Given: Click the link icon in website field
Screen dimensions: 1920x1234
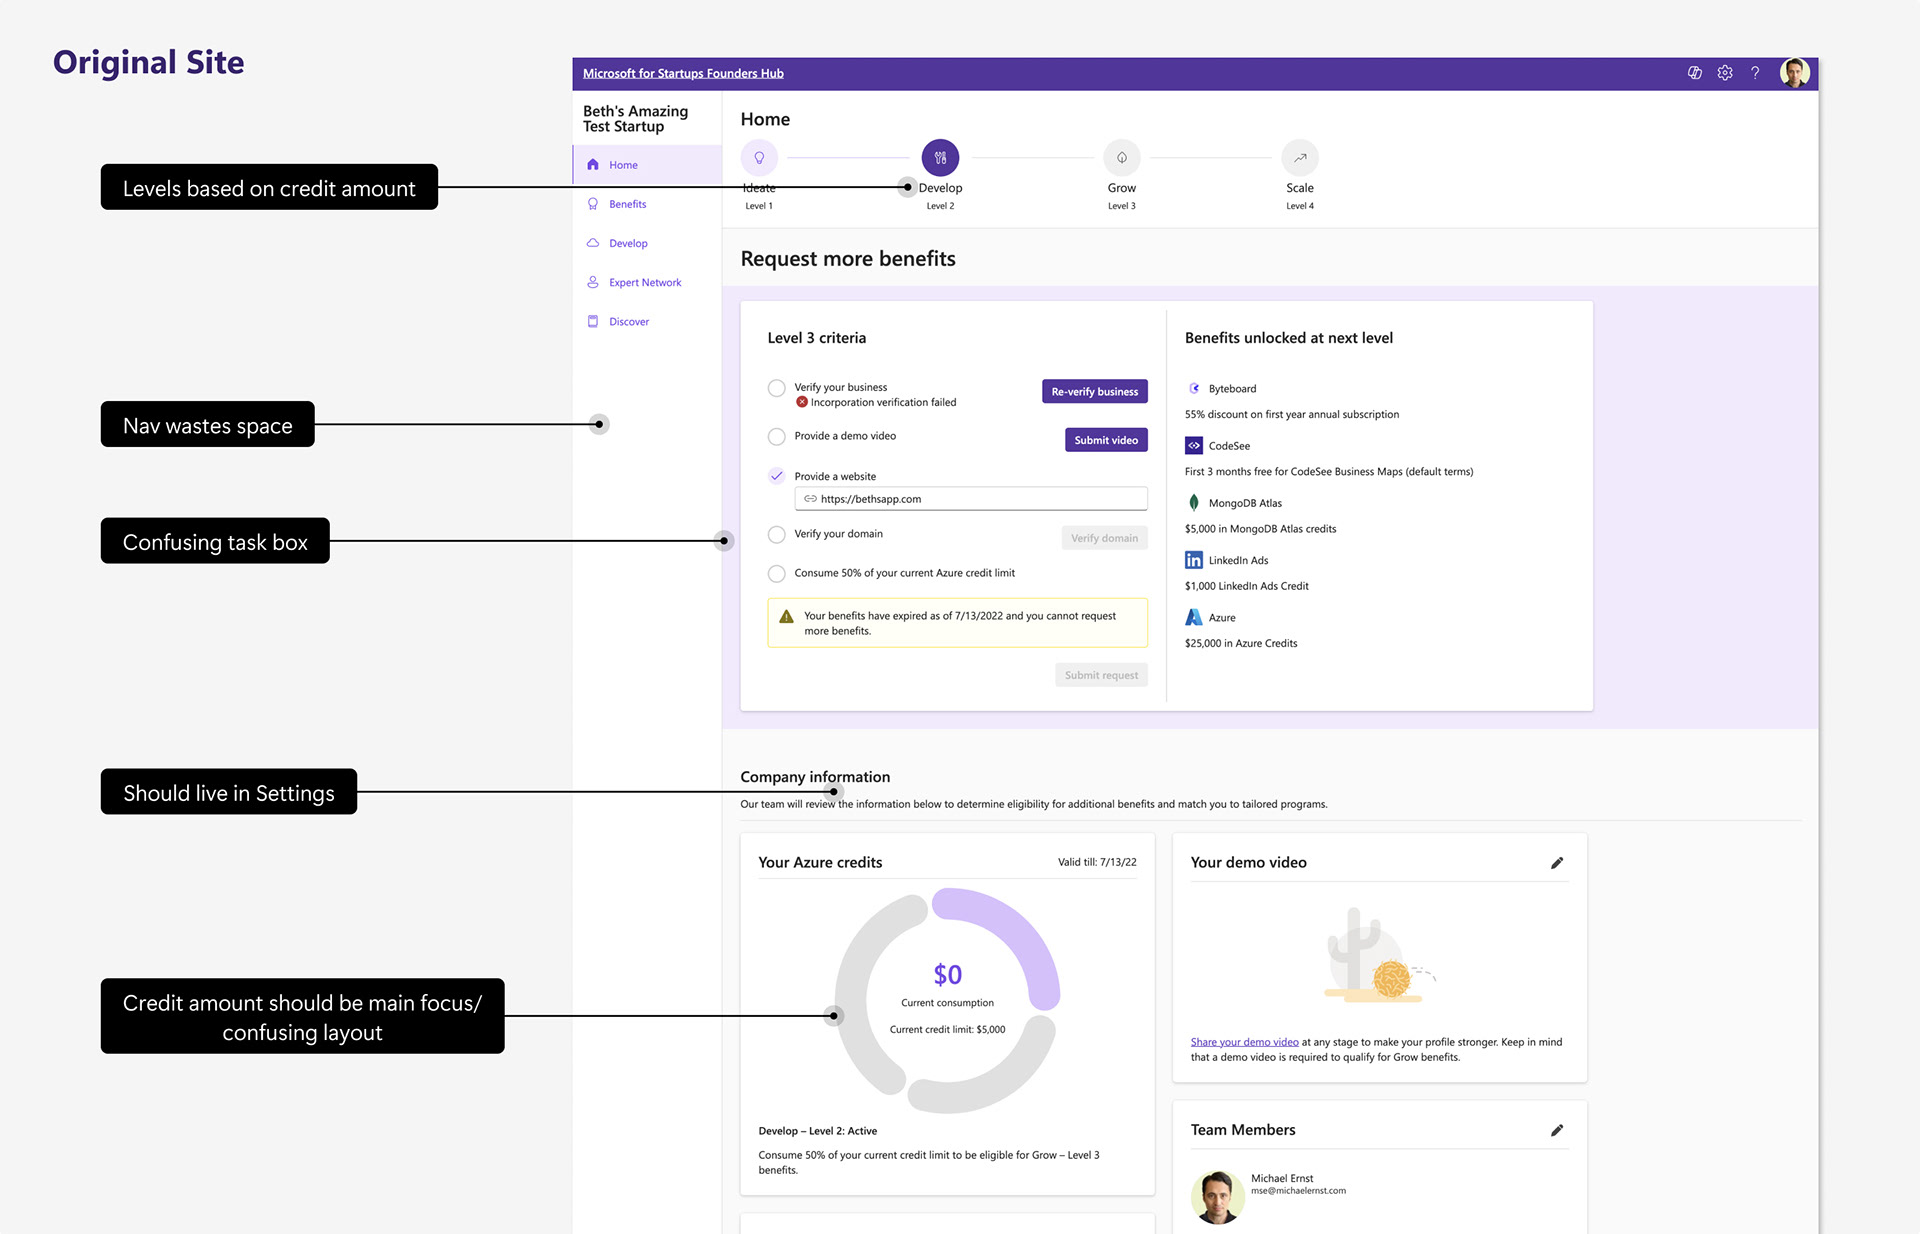Looking at the screenshot, I should [x=810, y=499].
